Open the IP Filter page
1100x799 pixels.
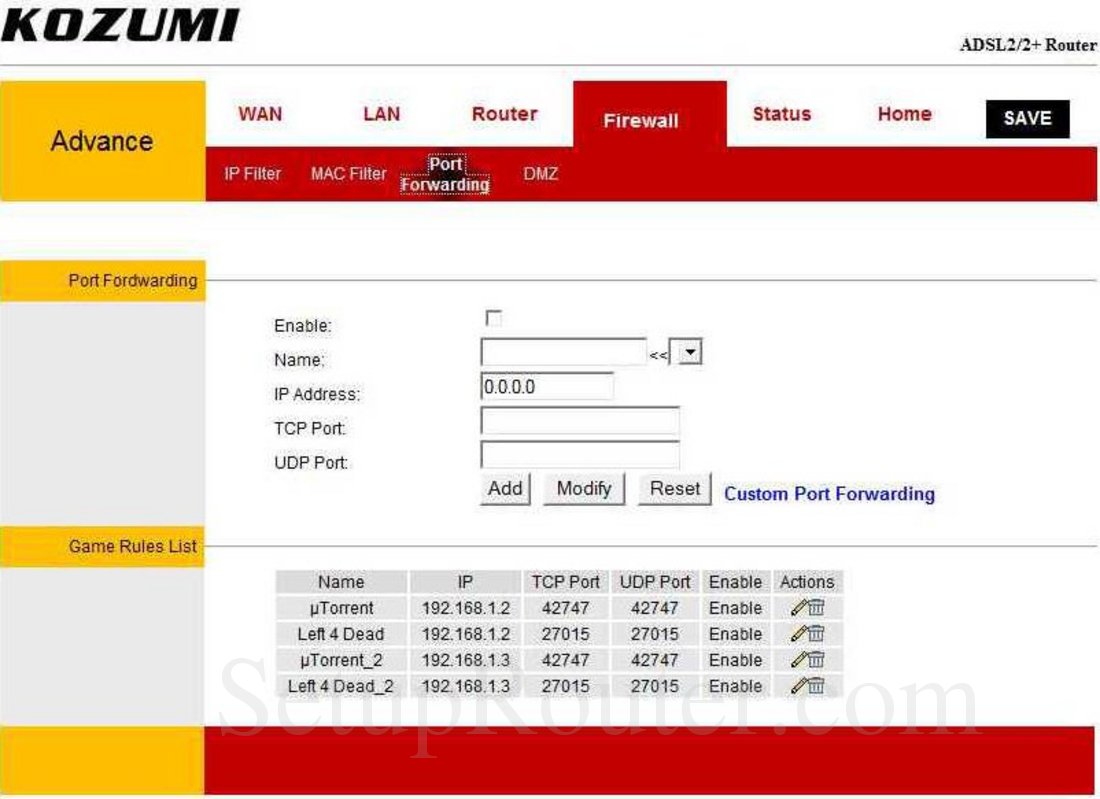[x=253, y=173]
